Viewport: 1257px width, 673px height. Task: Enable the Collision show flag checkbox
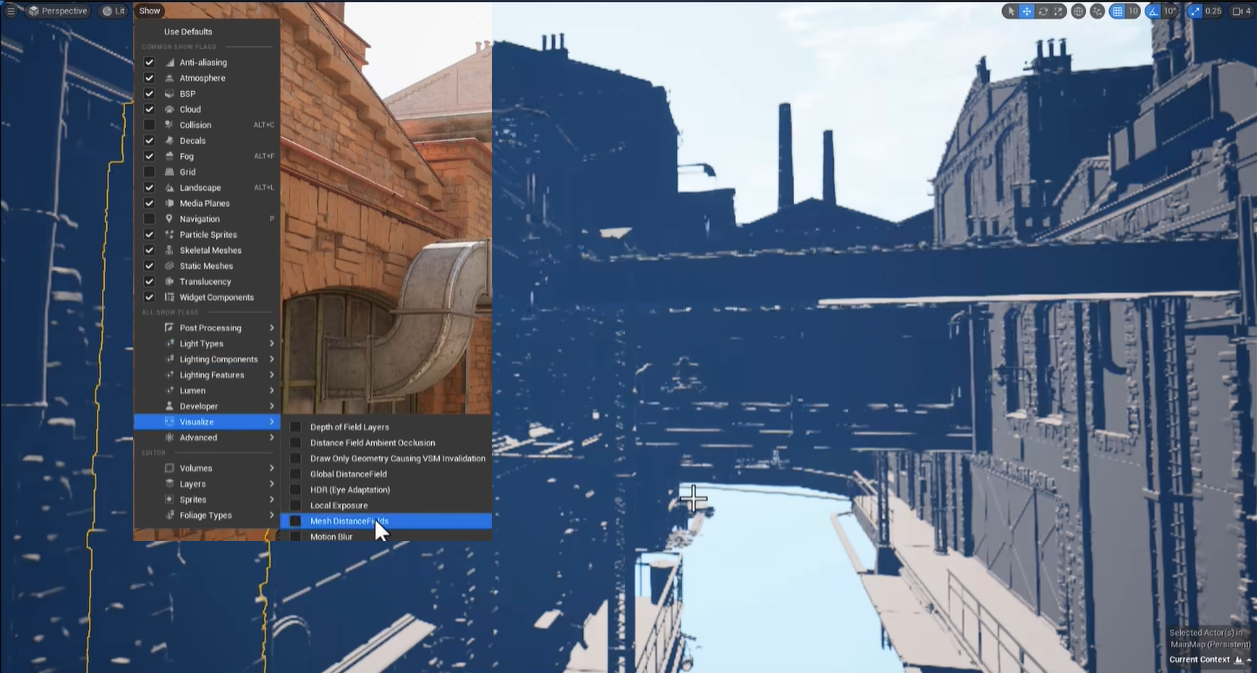[x=149, y=125]
